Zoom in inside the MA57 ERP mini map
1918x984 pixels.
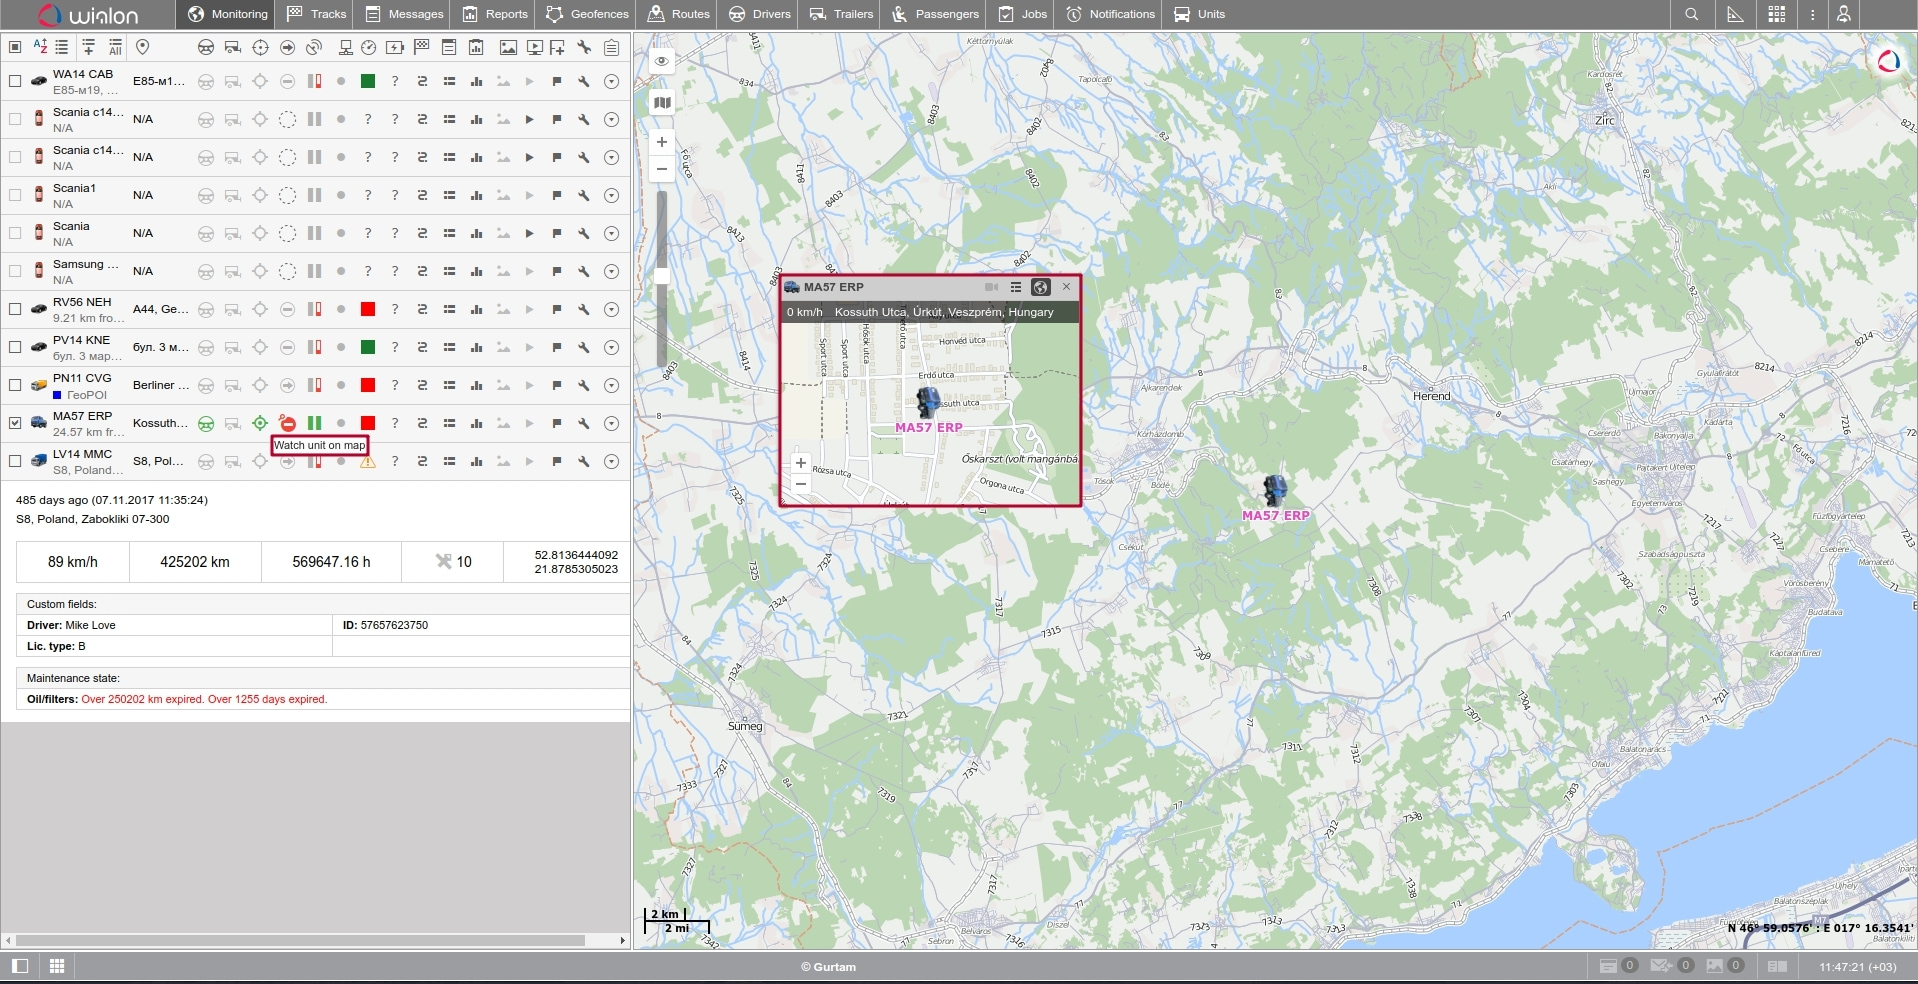click(x=800, y=463)
